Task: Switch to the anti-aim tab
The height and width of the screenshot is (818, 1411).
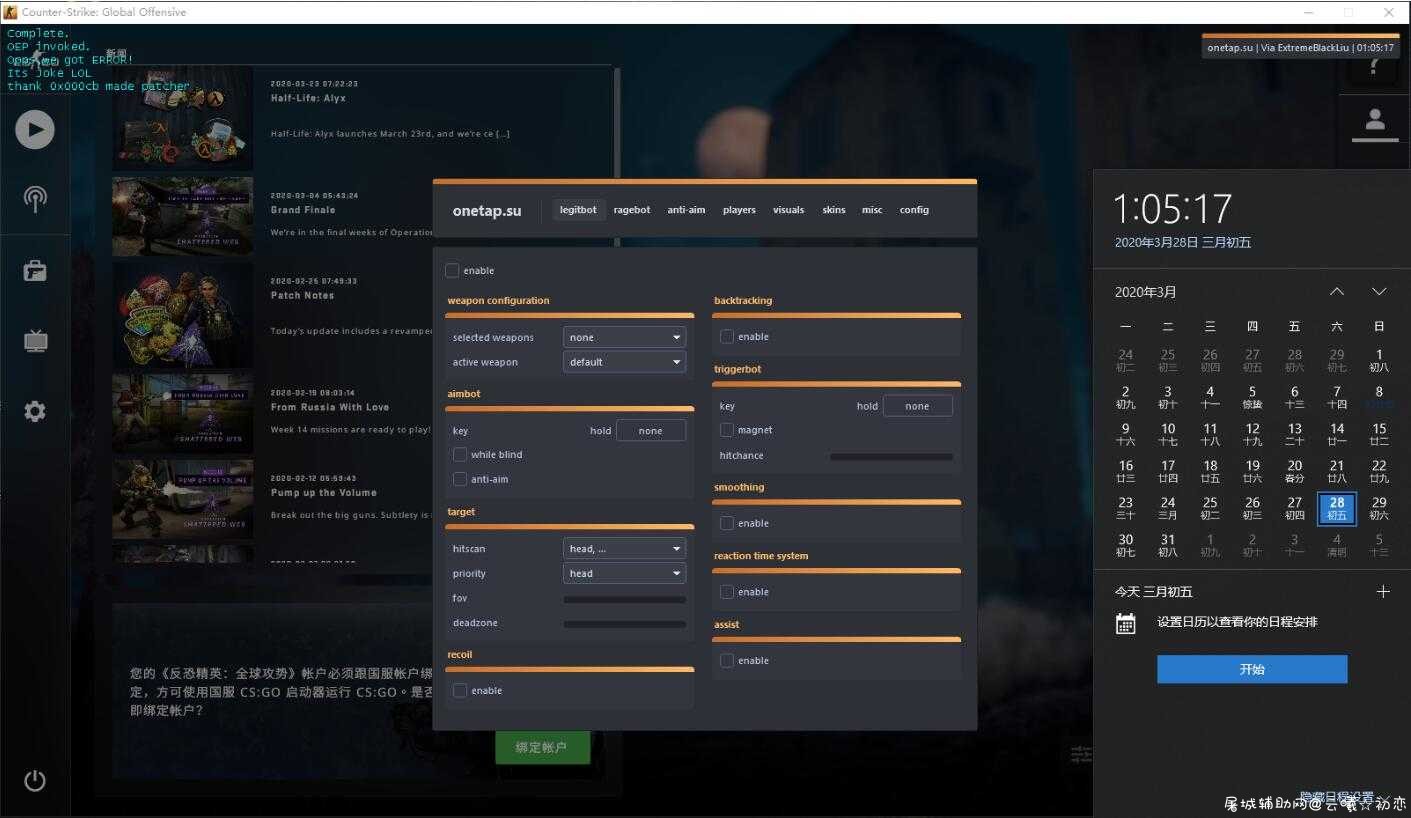Action: point(686,210)
